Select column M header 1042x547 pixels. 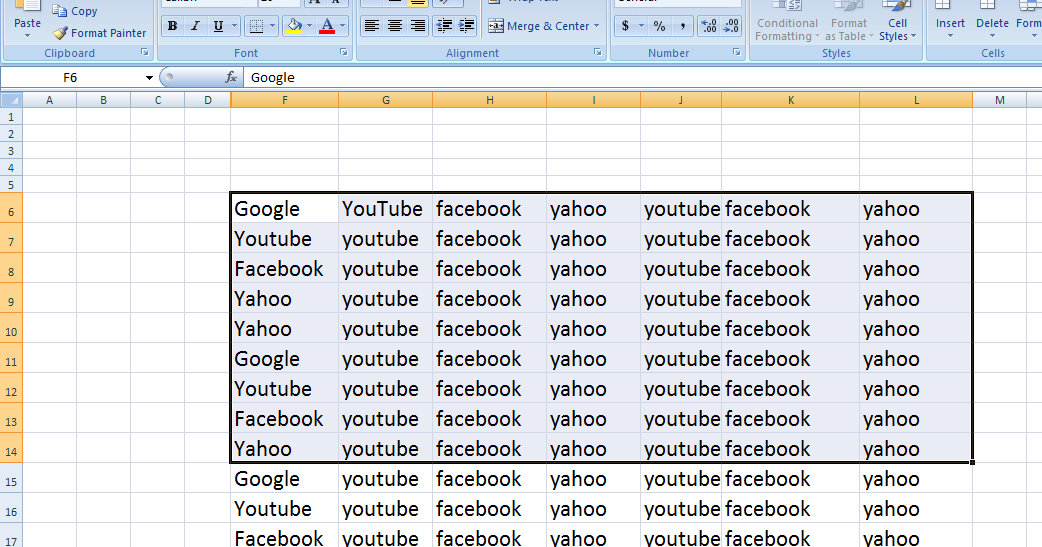coord(999,100)
